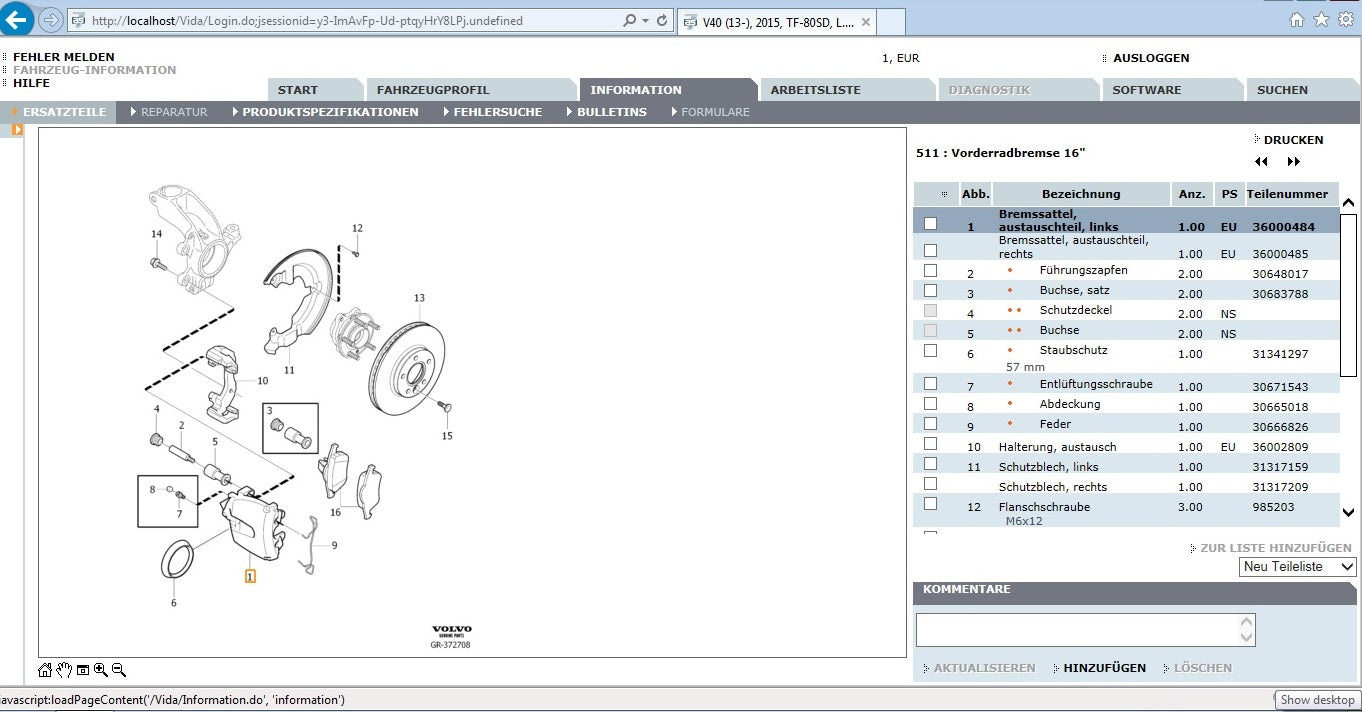Open the Neu Teileliste dropdown

pyautogui.click(x=1298, y=567)
